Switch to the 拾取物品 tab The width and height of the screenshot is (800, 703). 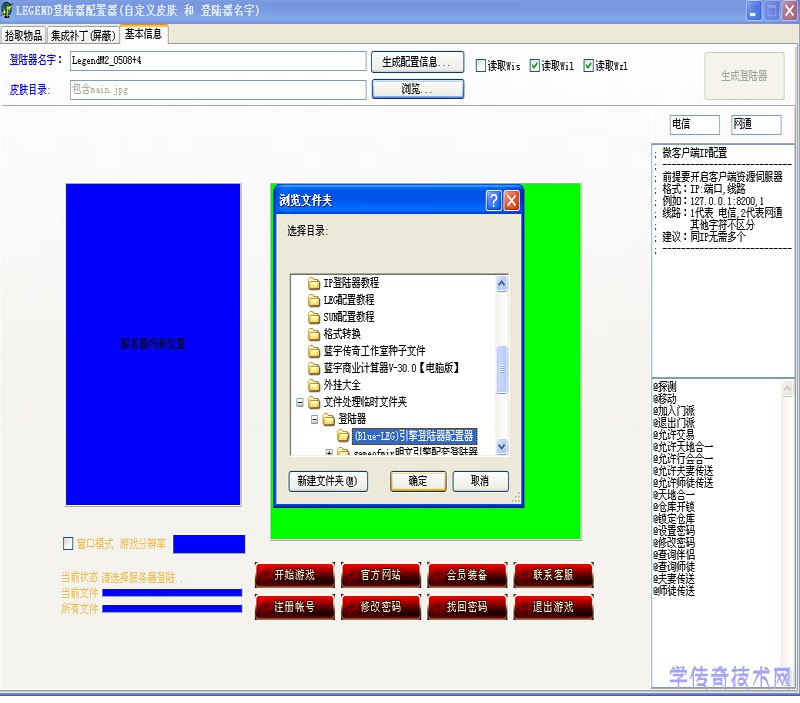[24, 35]
